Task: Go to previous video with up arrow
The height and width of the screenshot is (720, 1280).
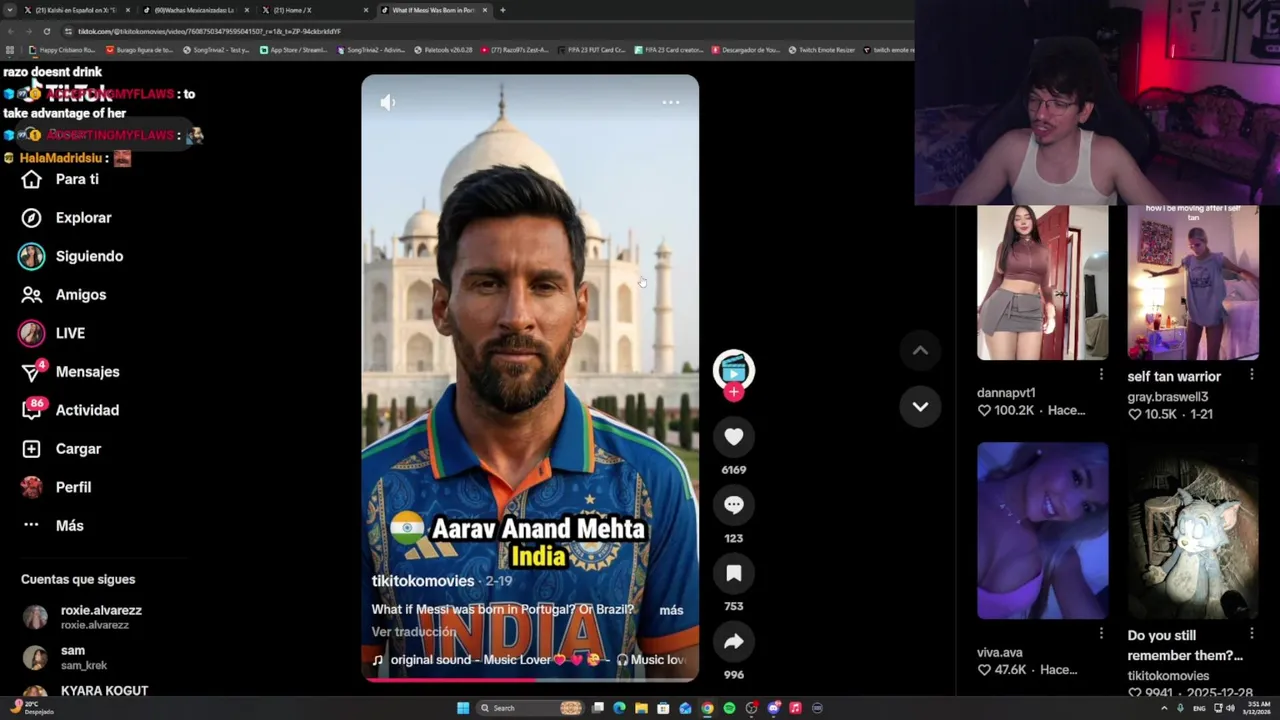Action: pyautogui.click(x=920, y=350)
